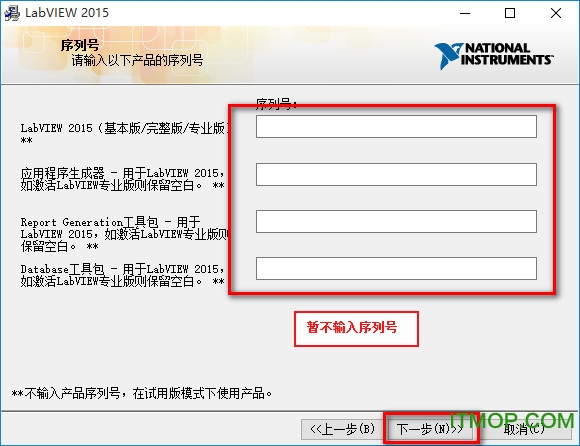
Task: Select the Report Generation toolkit serial field
Action: (x=396, y=222)
